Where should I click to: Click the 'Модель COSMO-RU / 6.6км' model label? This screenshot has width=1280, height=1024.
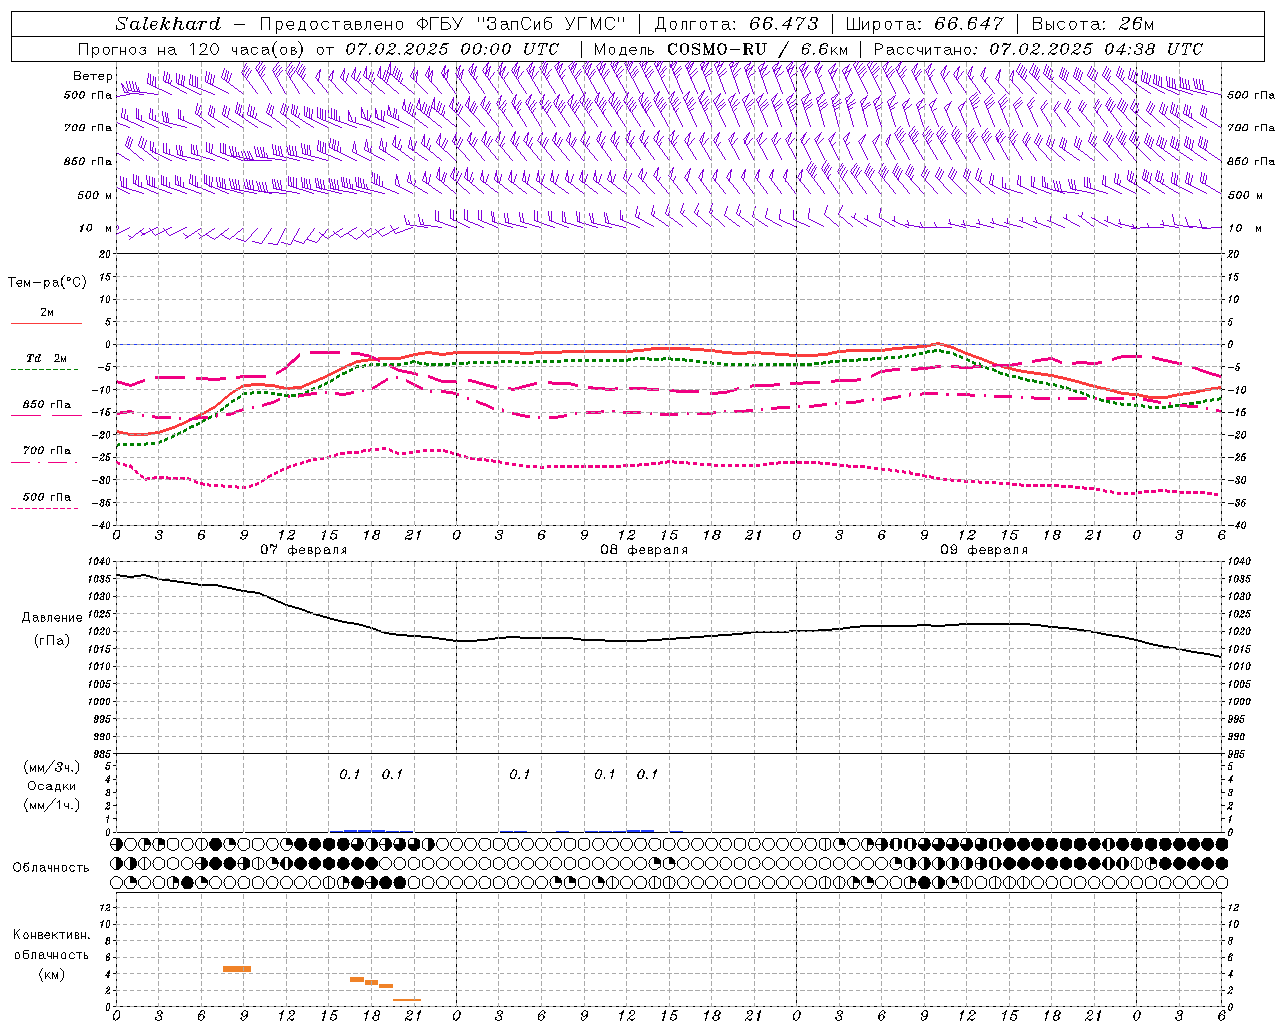click(x=720, y=49)
